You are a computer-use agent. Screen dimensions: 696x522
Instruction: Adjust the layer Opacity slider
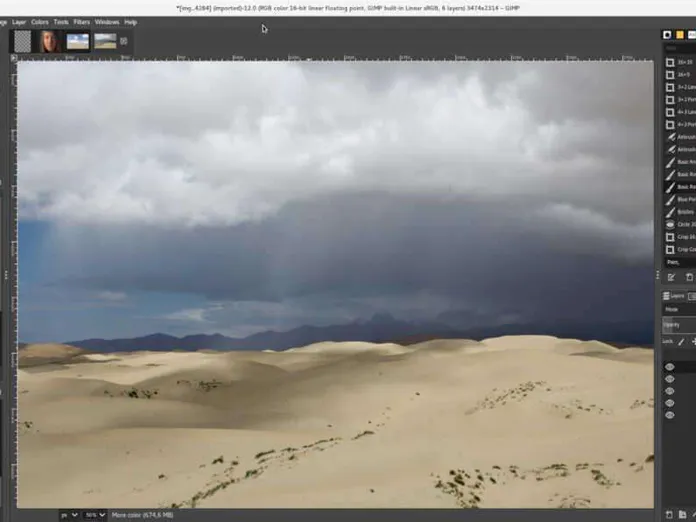(680, 325)
